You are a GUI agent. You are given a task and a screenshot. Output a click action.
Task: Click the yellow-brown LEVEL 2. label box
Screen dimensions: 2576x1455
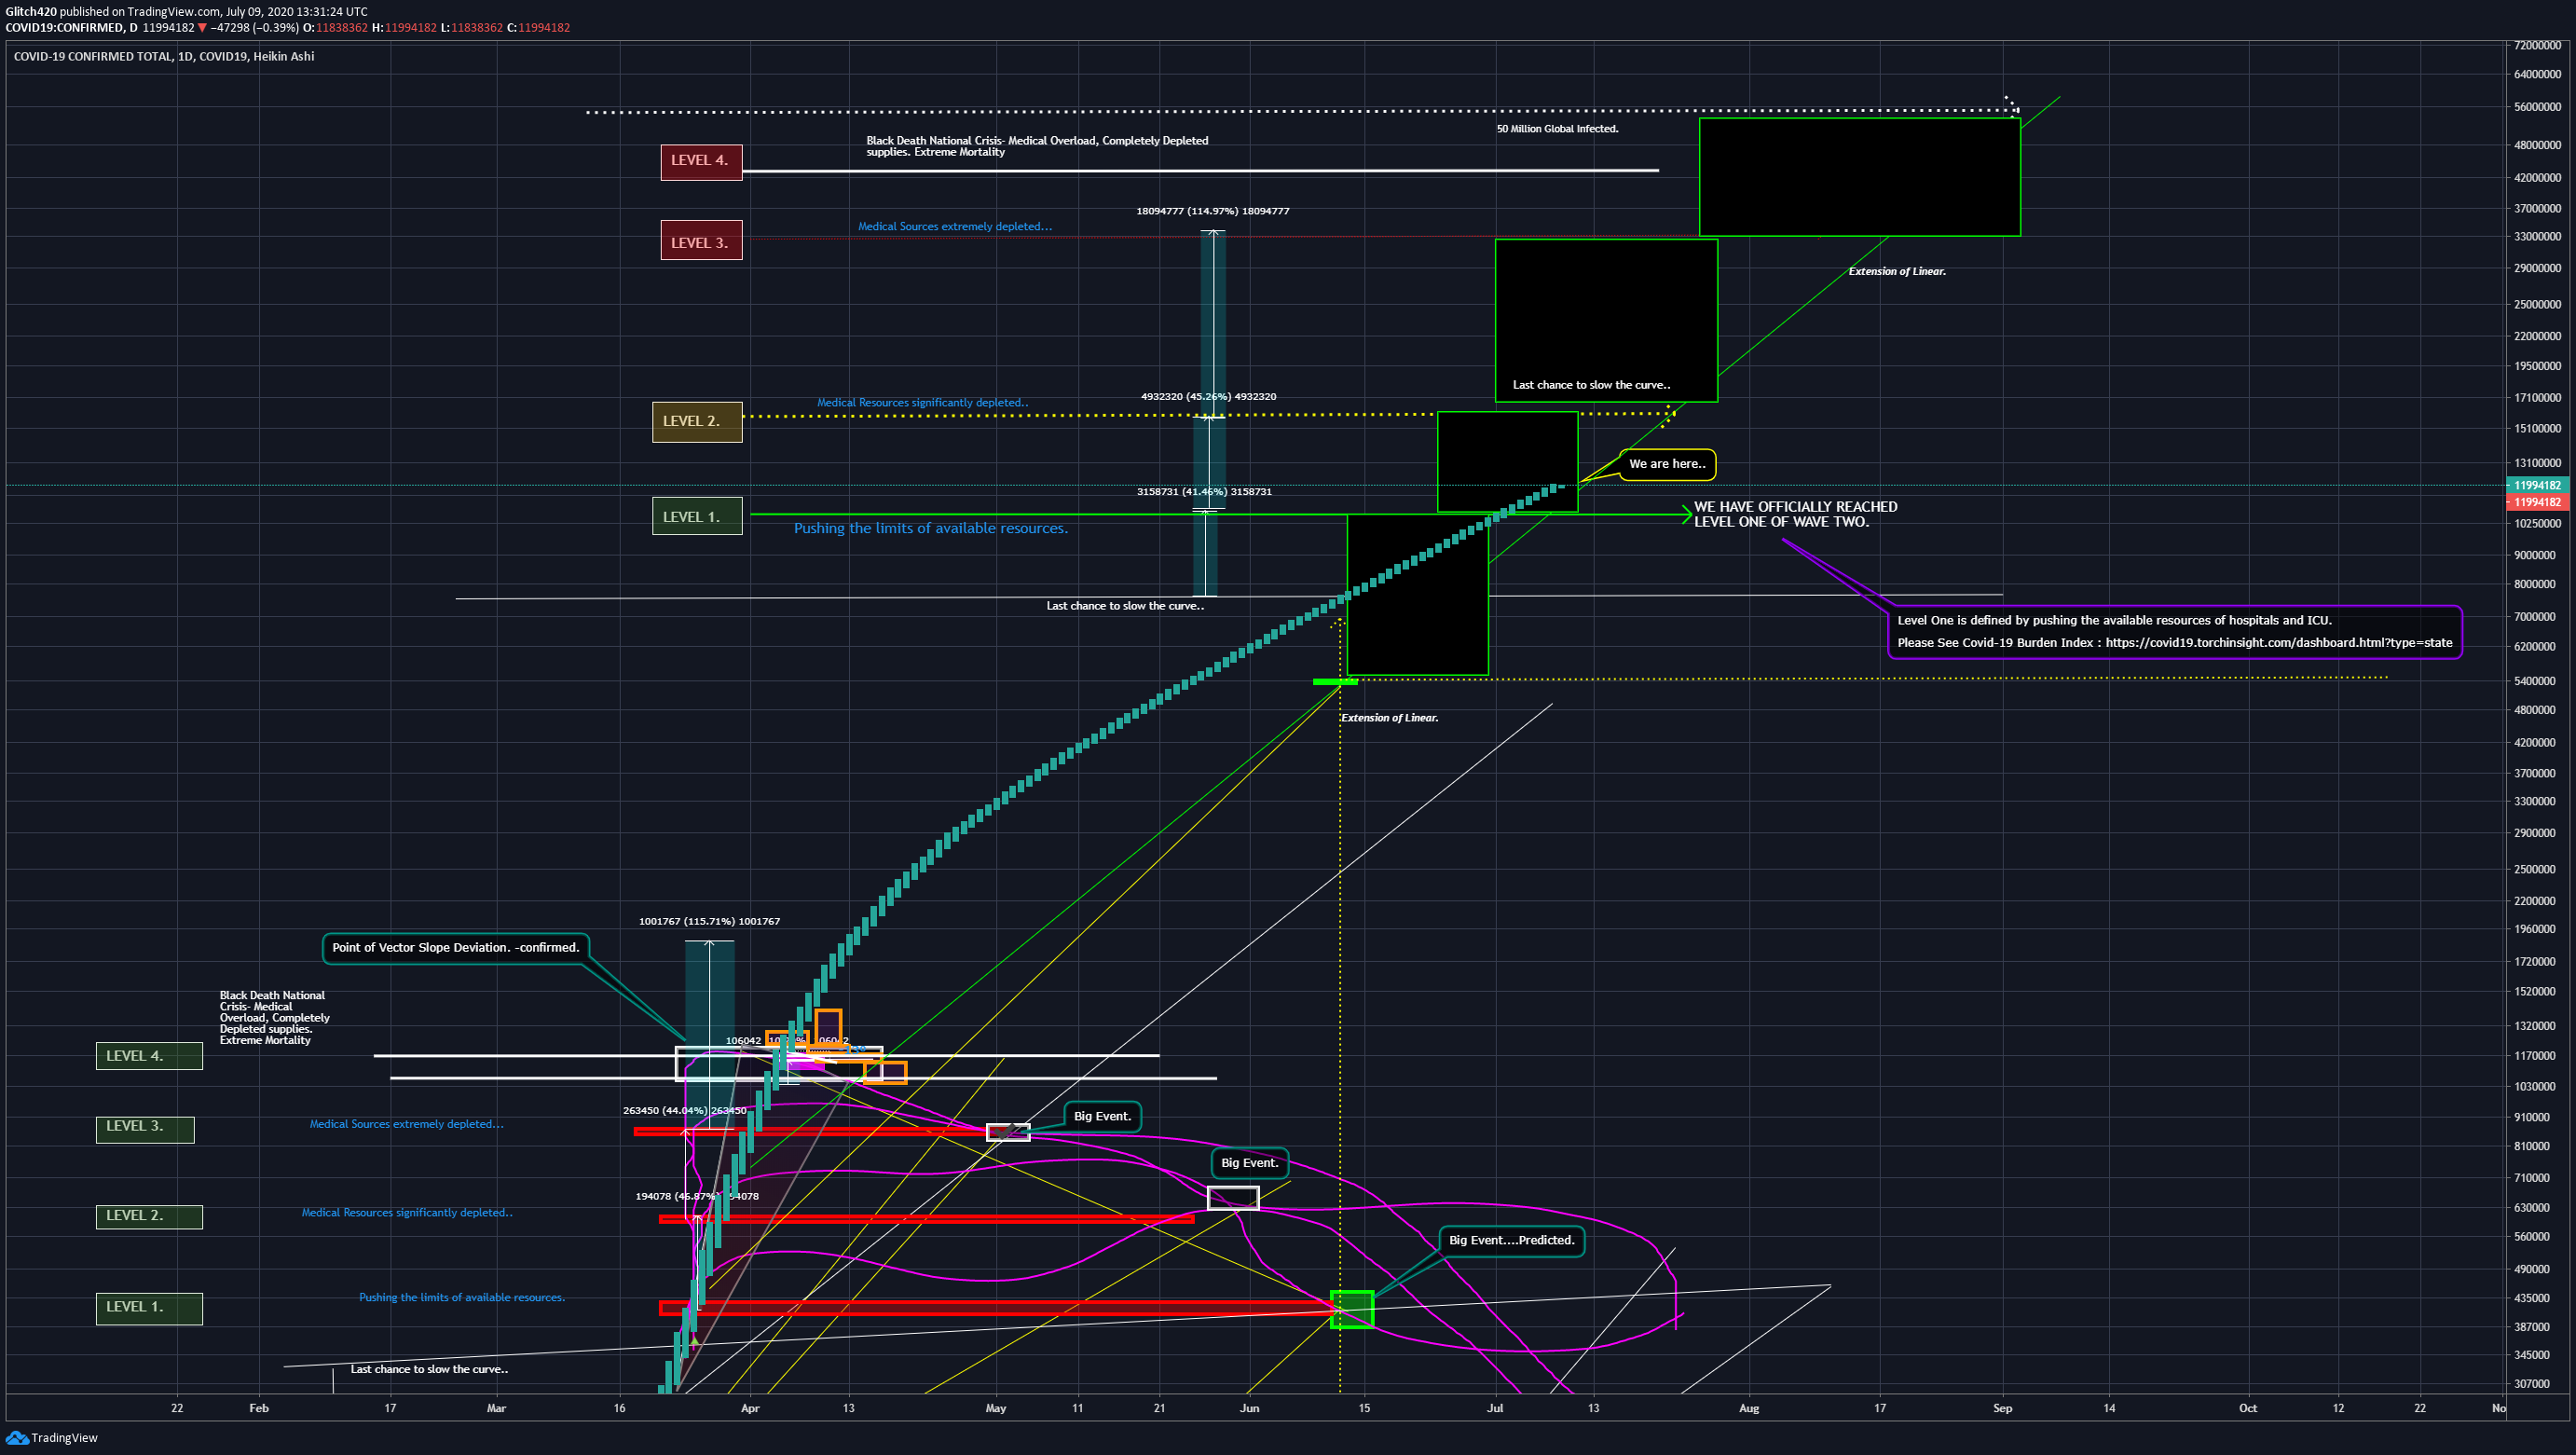tap(697, 421)
